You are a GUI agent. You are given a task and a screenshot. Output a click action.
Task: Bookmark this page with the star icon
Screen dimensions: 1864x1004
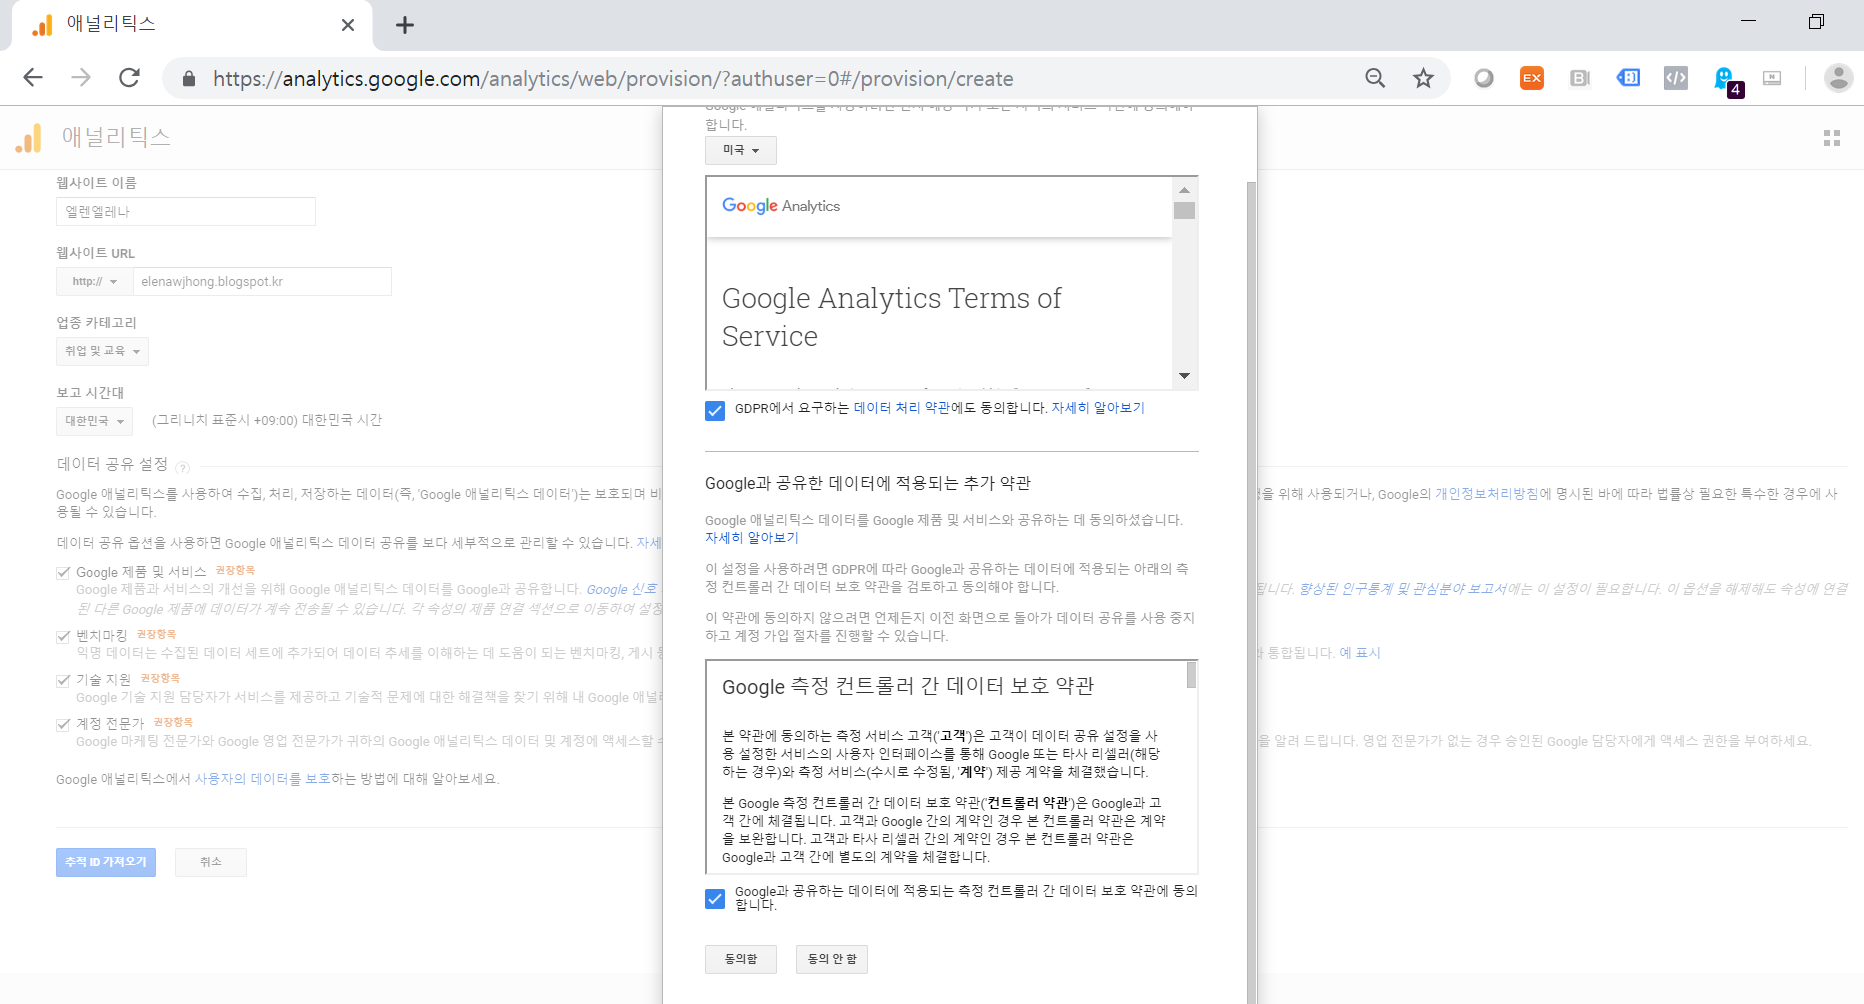pyautogui.click(x=1423, y=78)
